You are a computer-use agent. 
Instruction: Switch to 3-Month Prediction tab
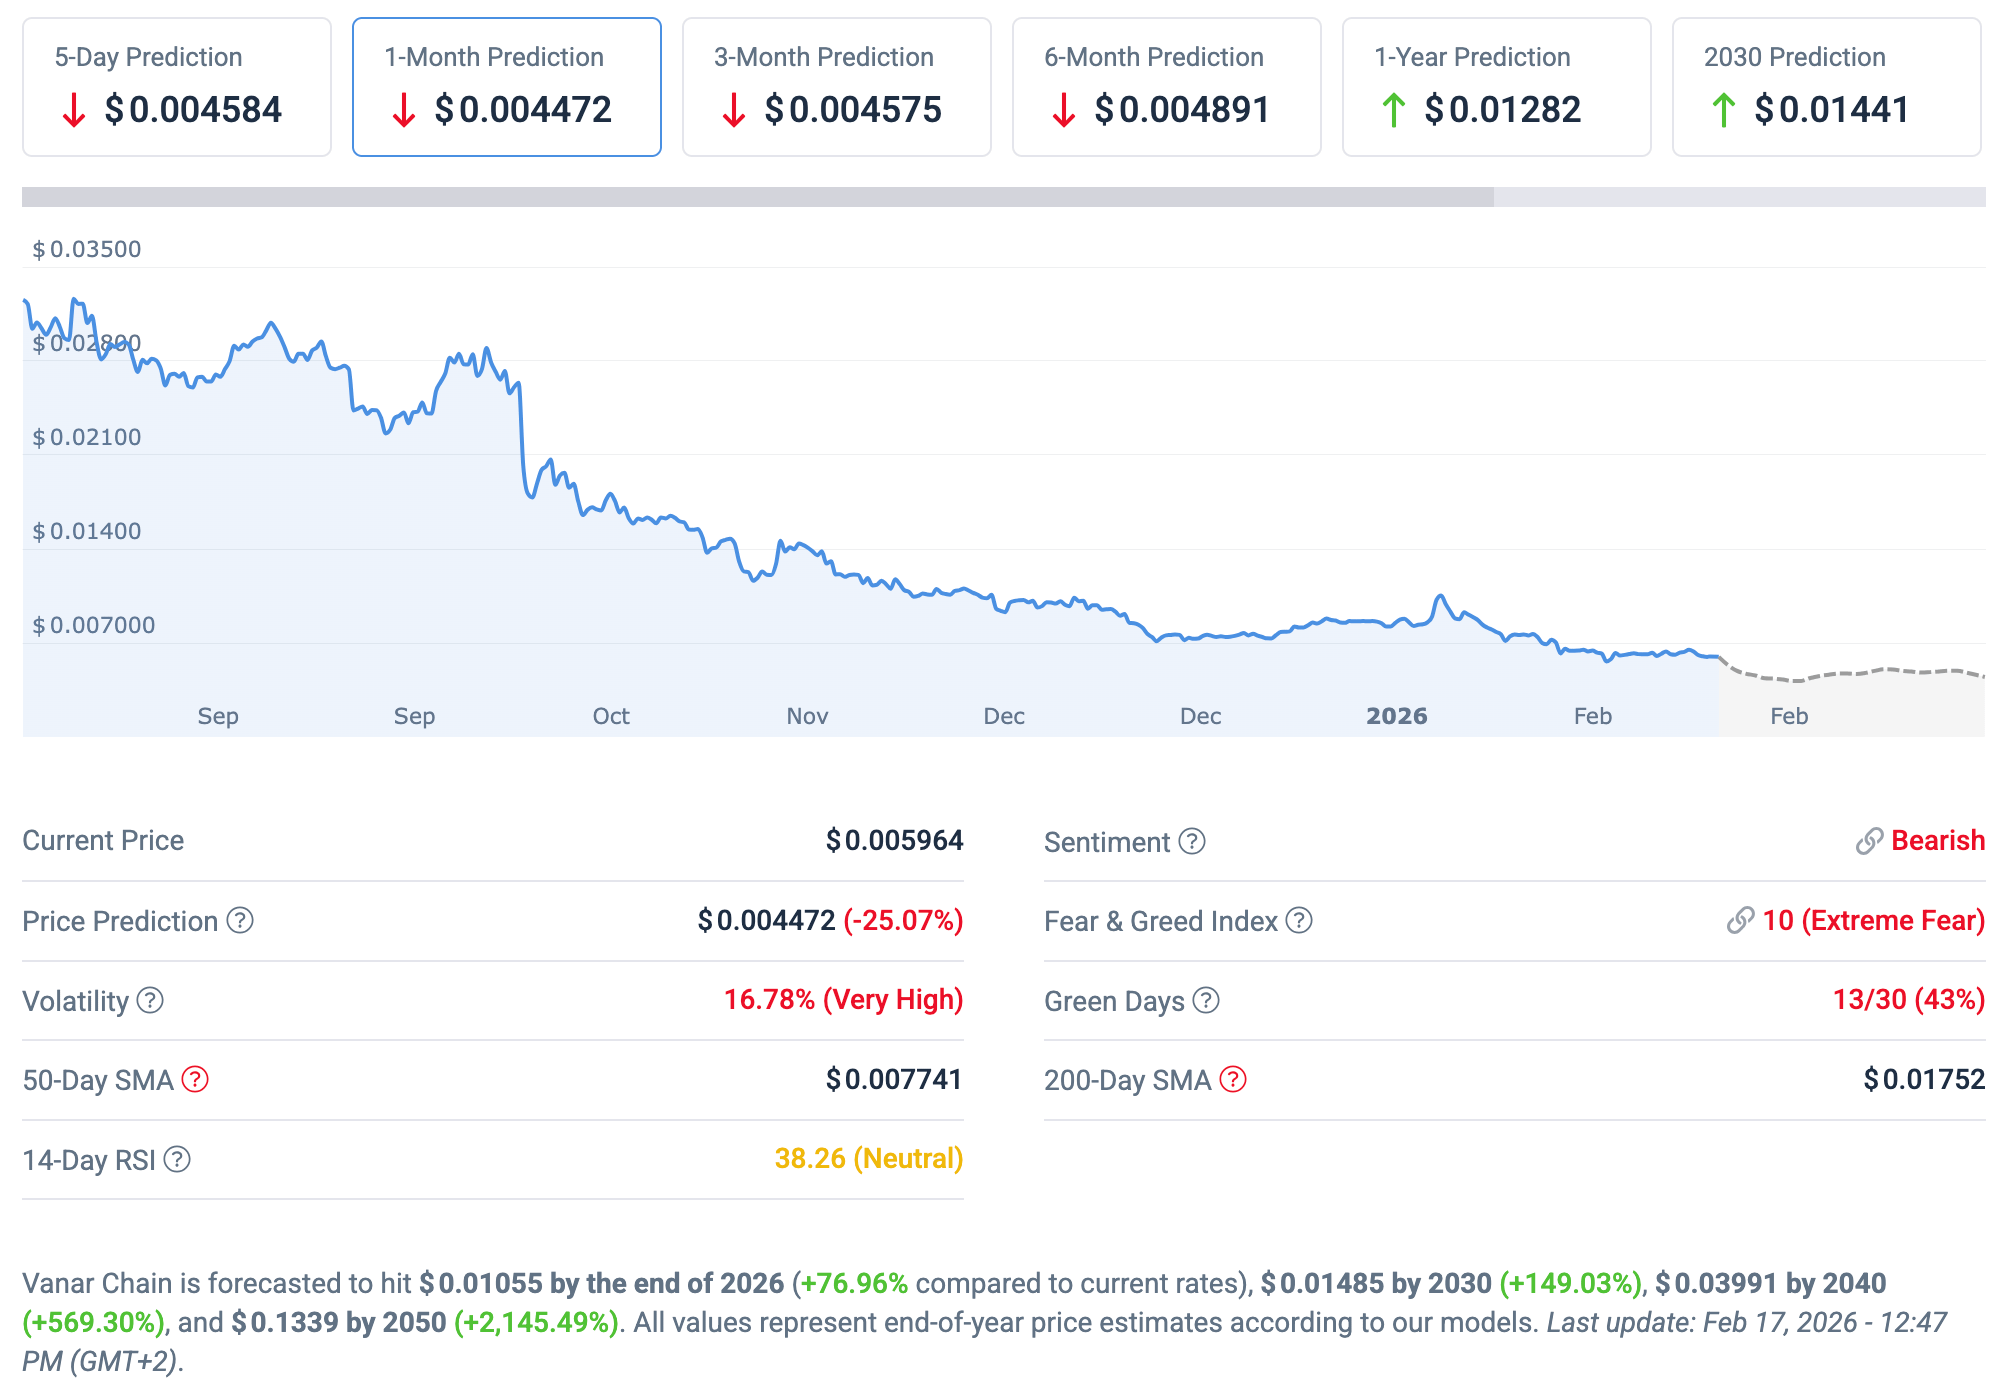point(837,87)
